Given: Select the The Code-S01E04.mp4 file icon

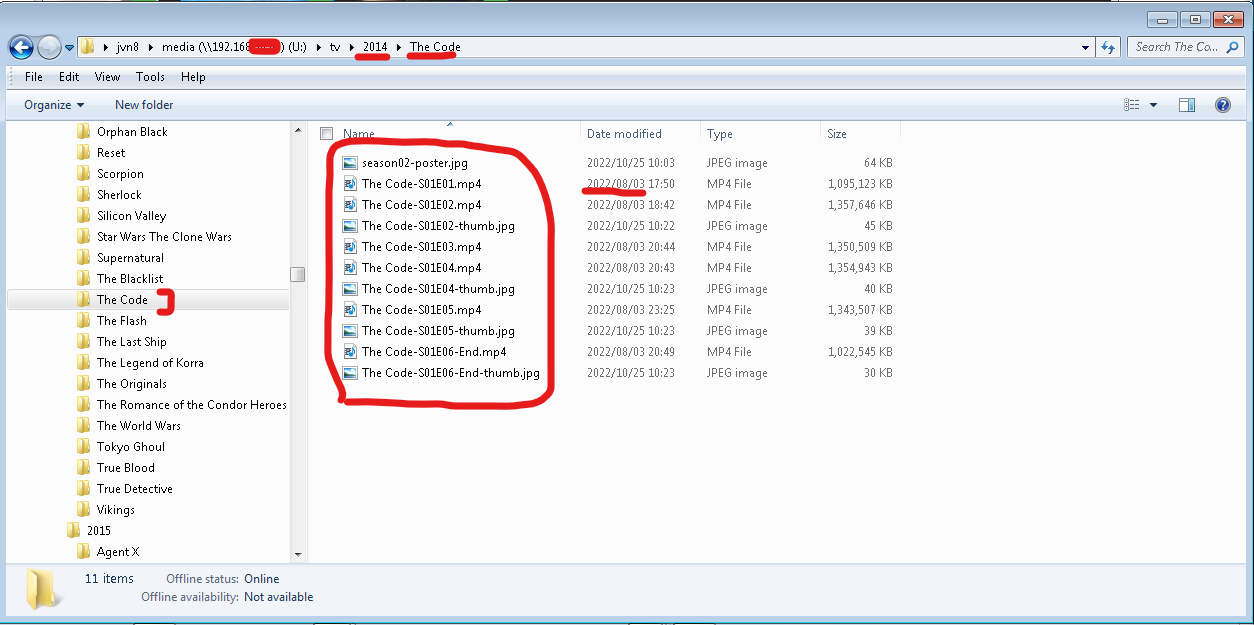Looking at the screenshot, I should point(349,268).
